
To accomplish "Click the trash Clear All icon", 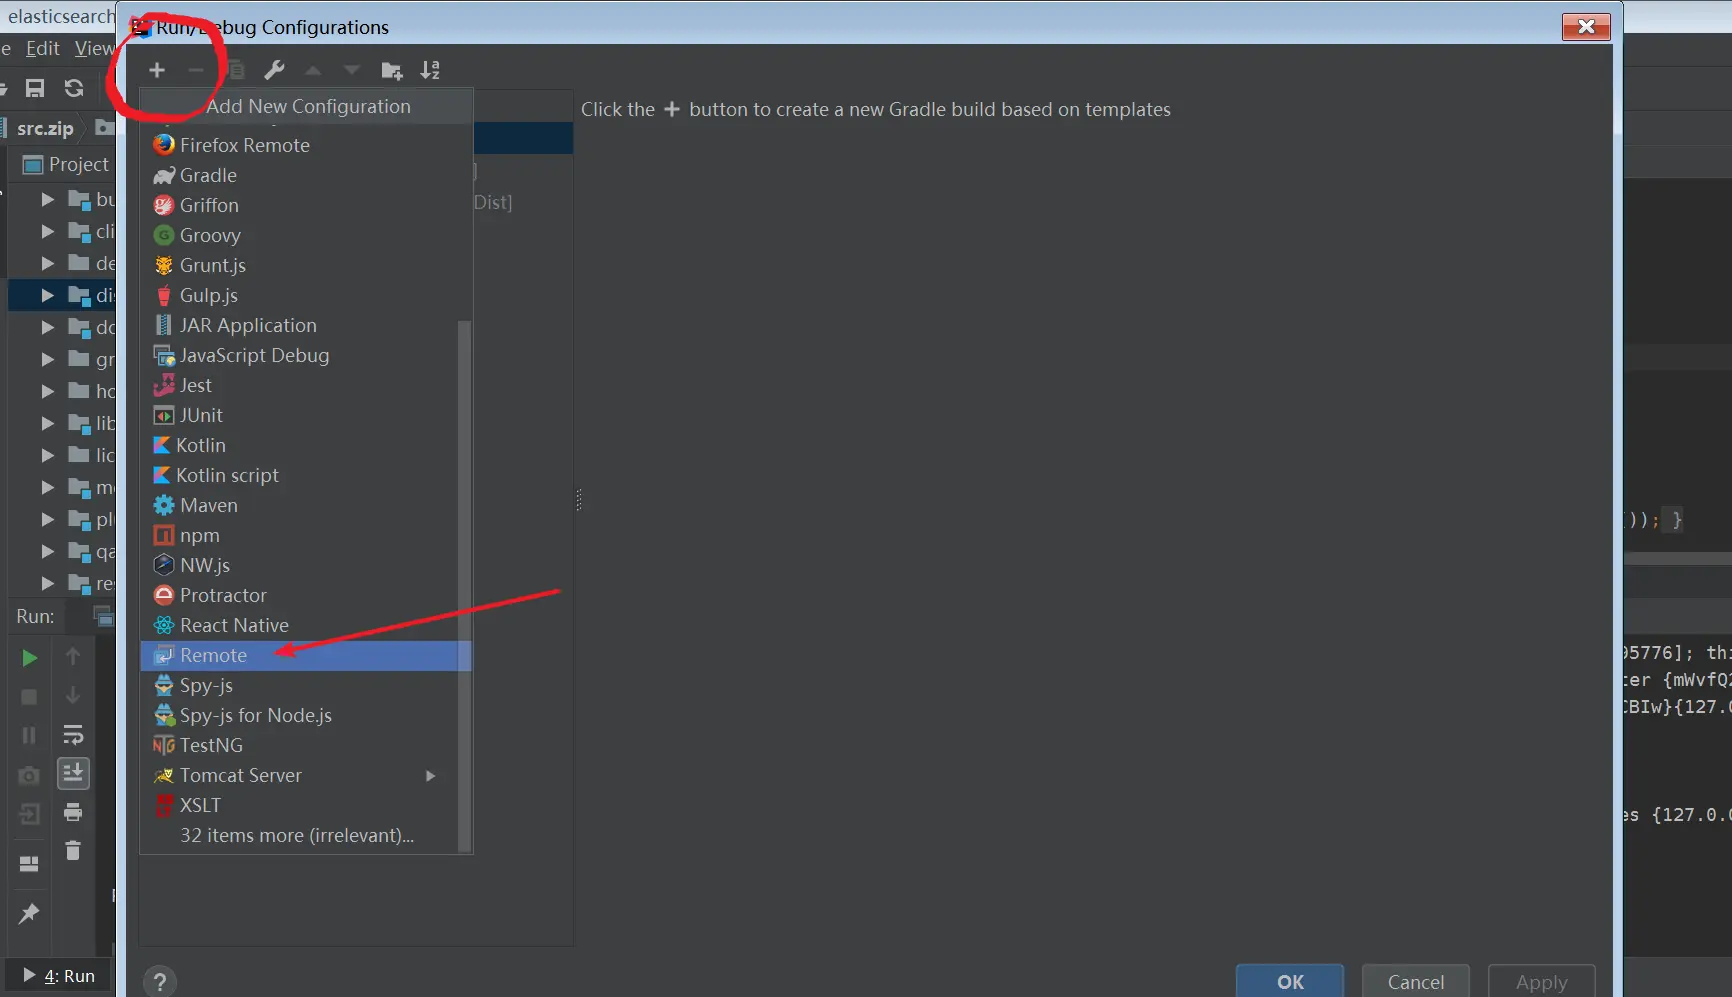I will [73, 850].
